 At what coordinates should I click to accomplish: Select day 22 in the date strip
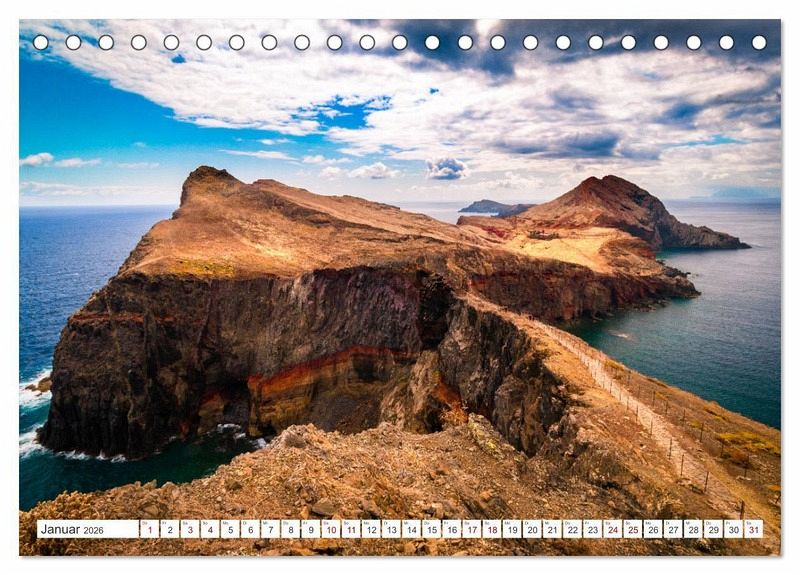pyautogui.click(x=573, y=529)
